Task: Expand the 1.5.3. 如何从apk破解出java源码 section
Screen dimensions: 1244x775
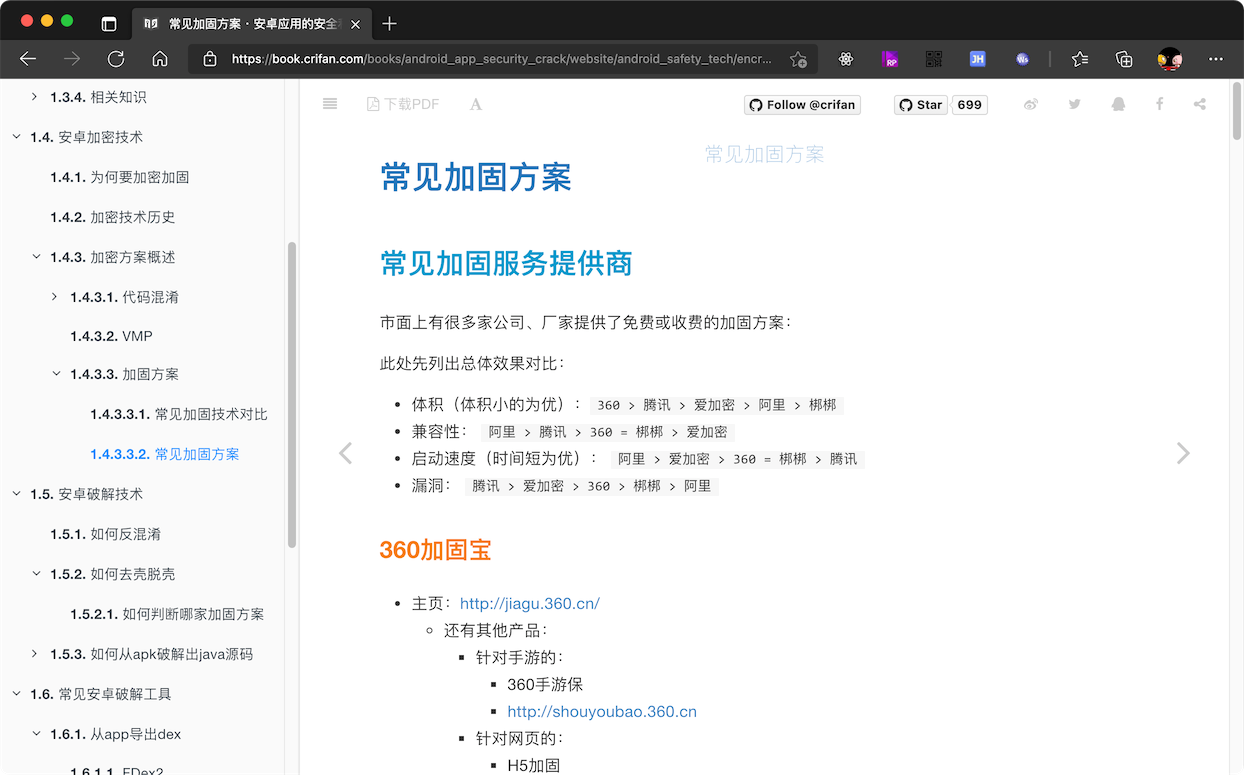Action: point(35,654)
